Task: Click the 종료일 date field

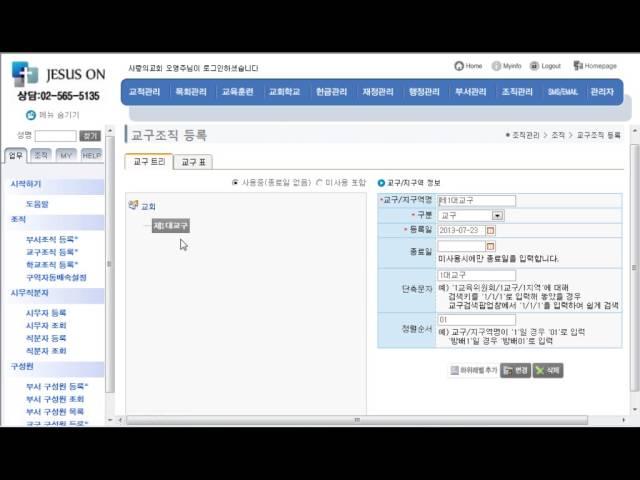Action: [461, 246]
